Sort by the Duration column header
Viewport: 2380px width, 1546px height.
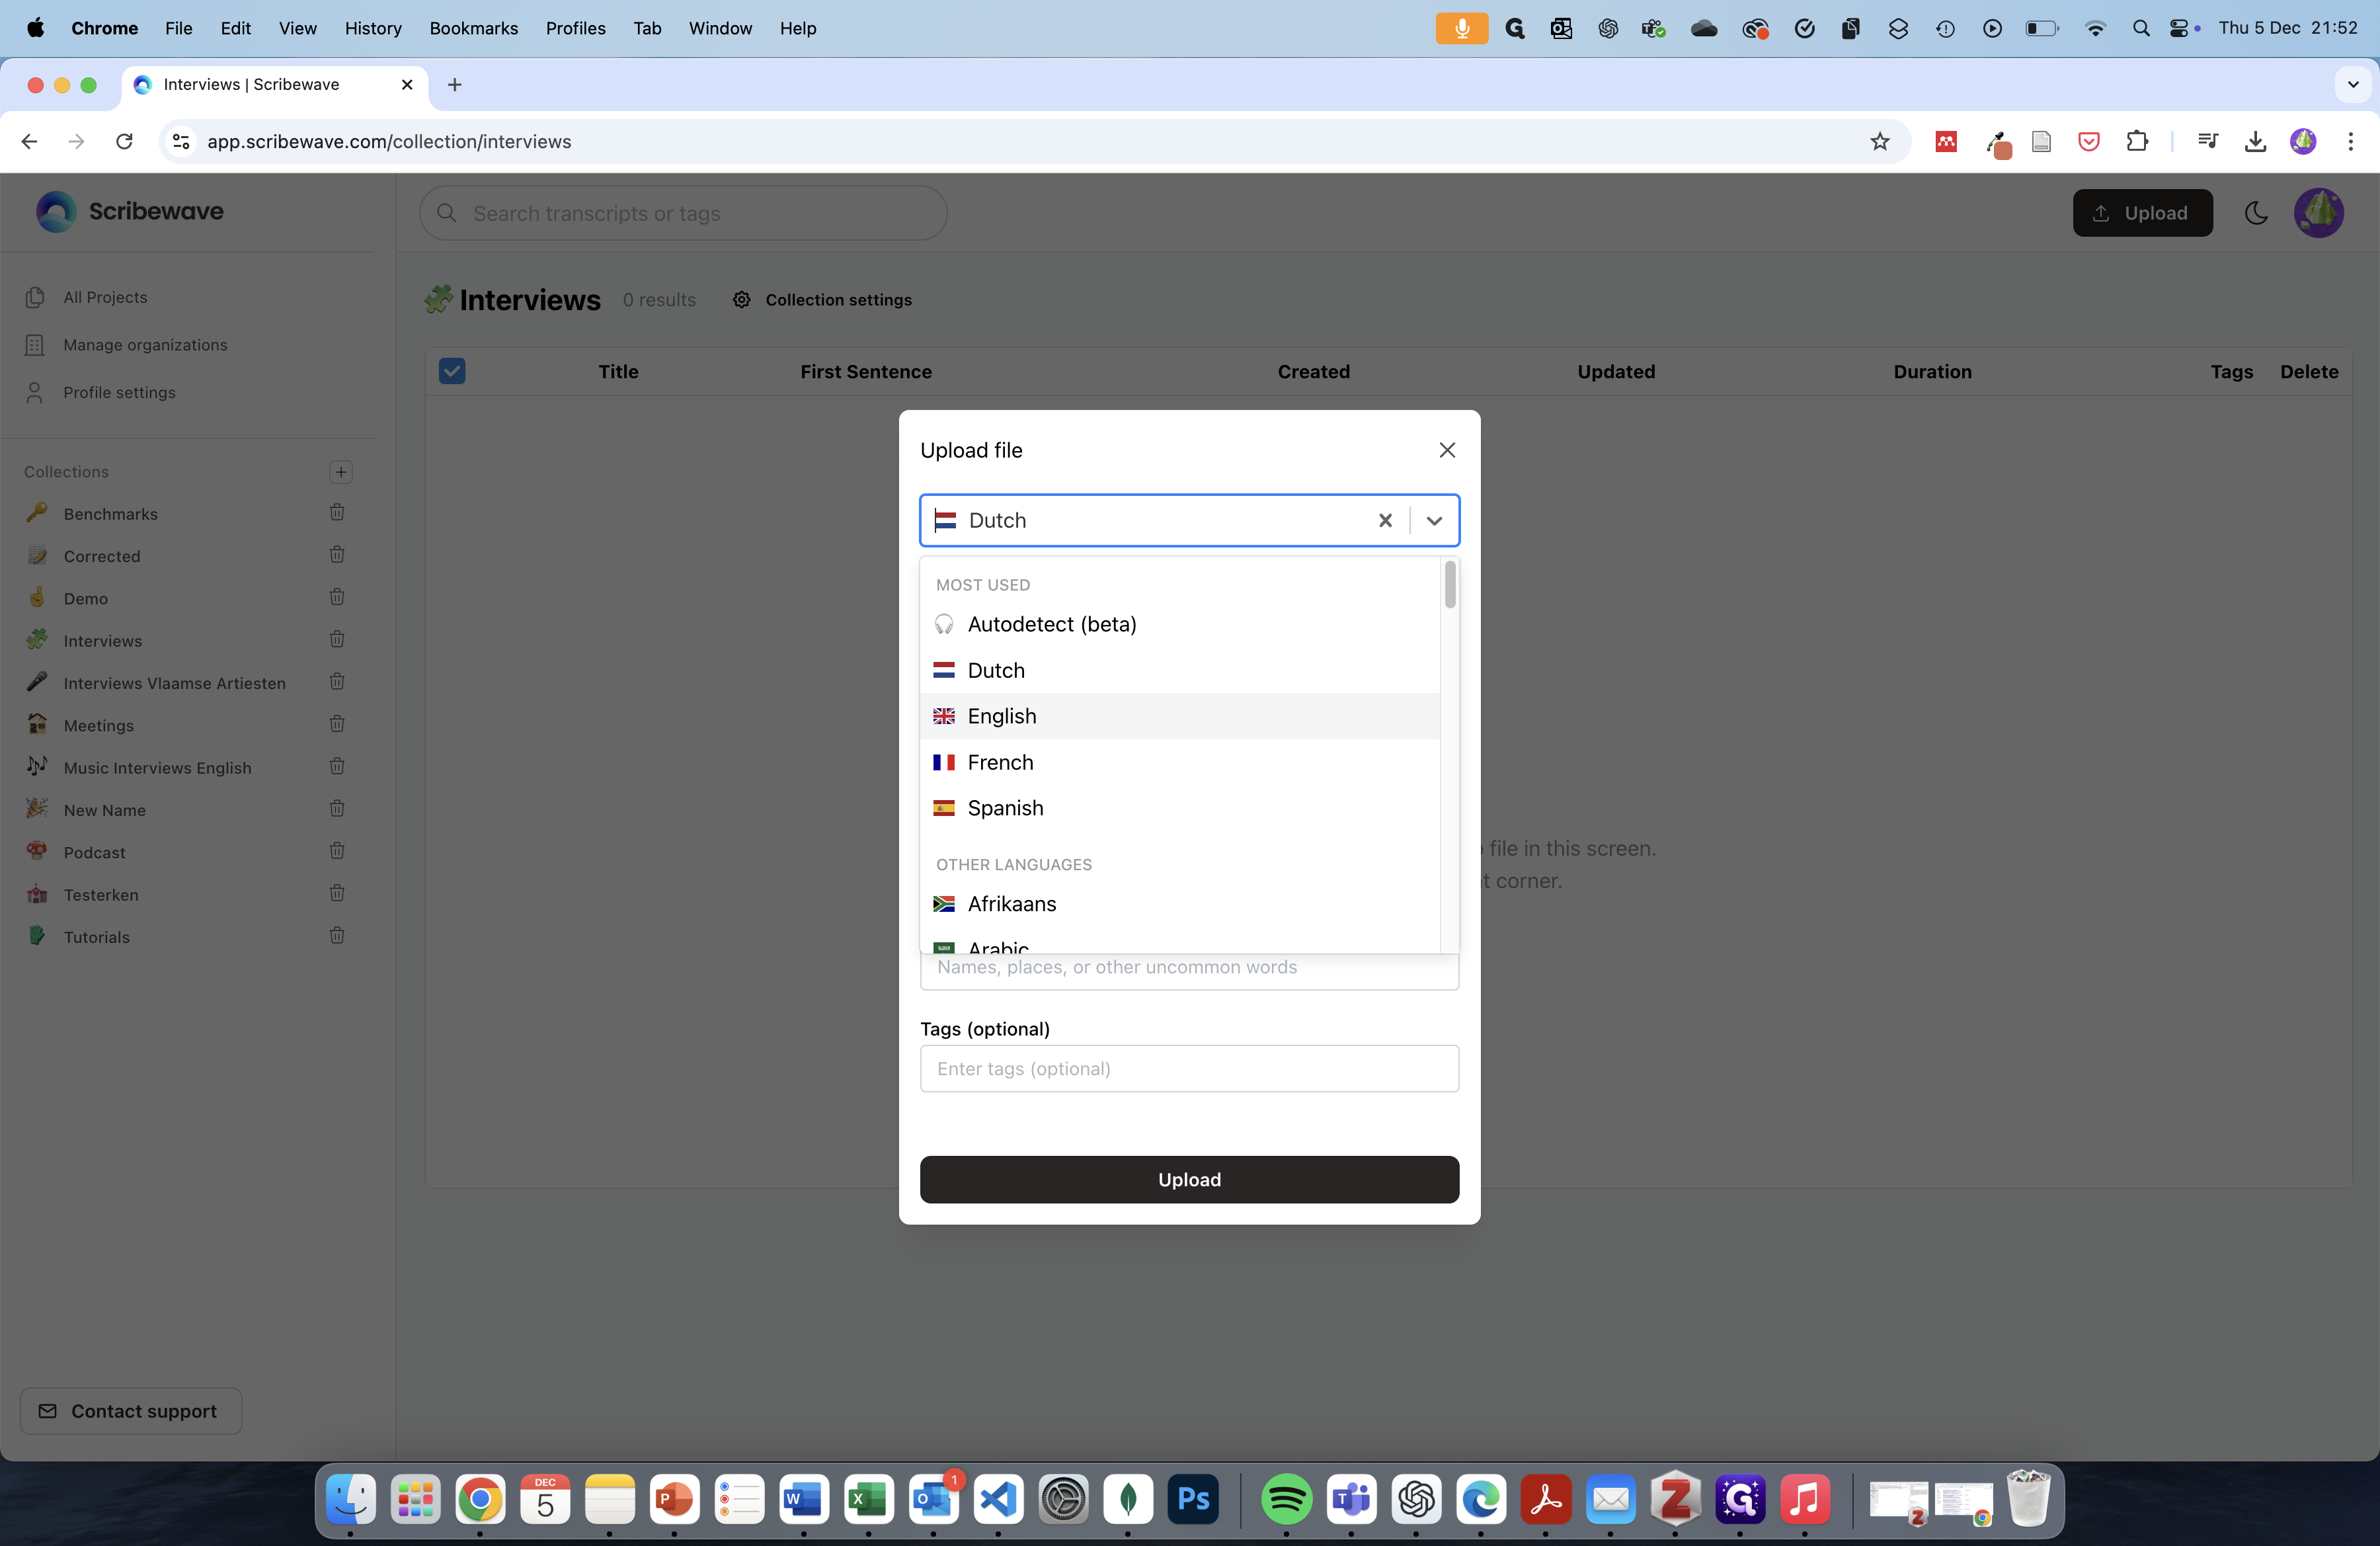[1932, 372]
